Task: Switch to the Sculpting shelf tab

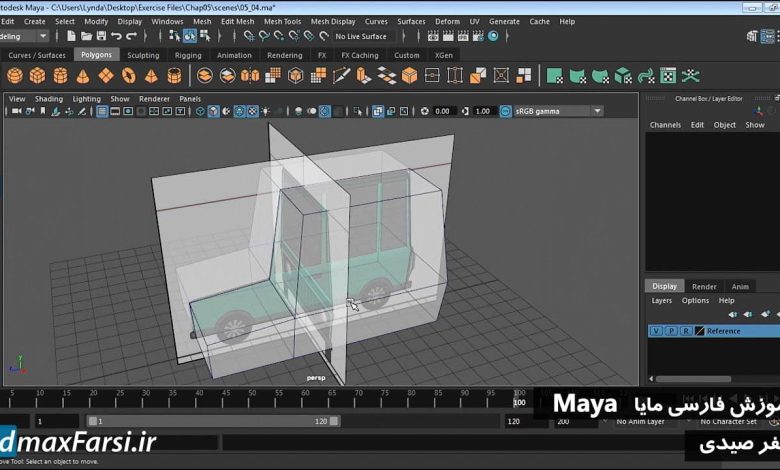Action: tap(142, 56)
